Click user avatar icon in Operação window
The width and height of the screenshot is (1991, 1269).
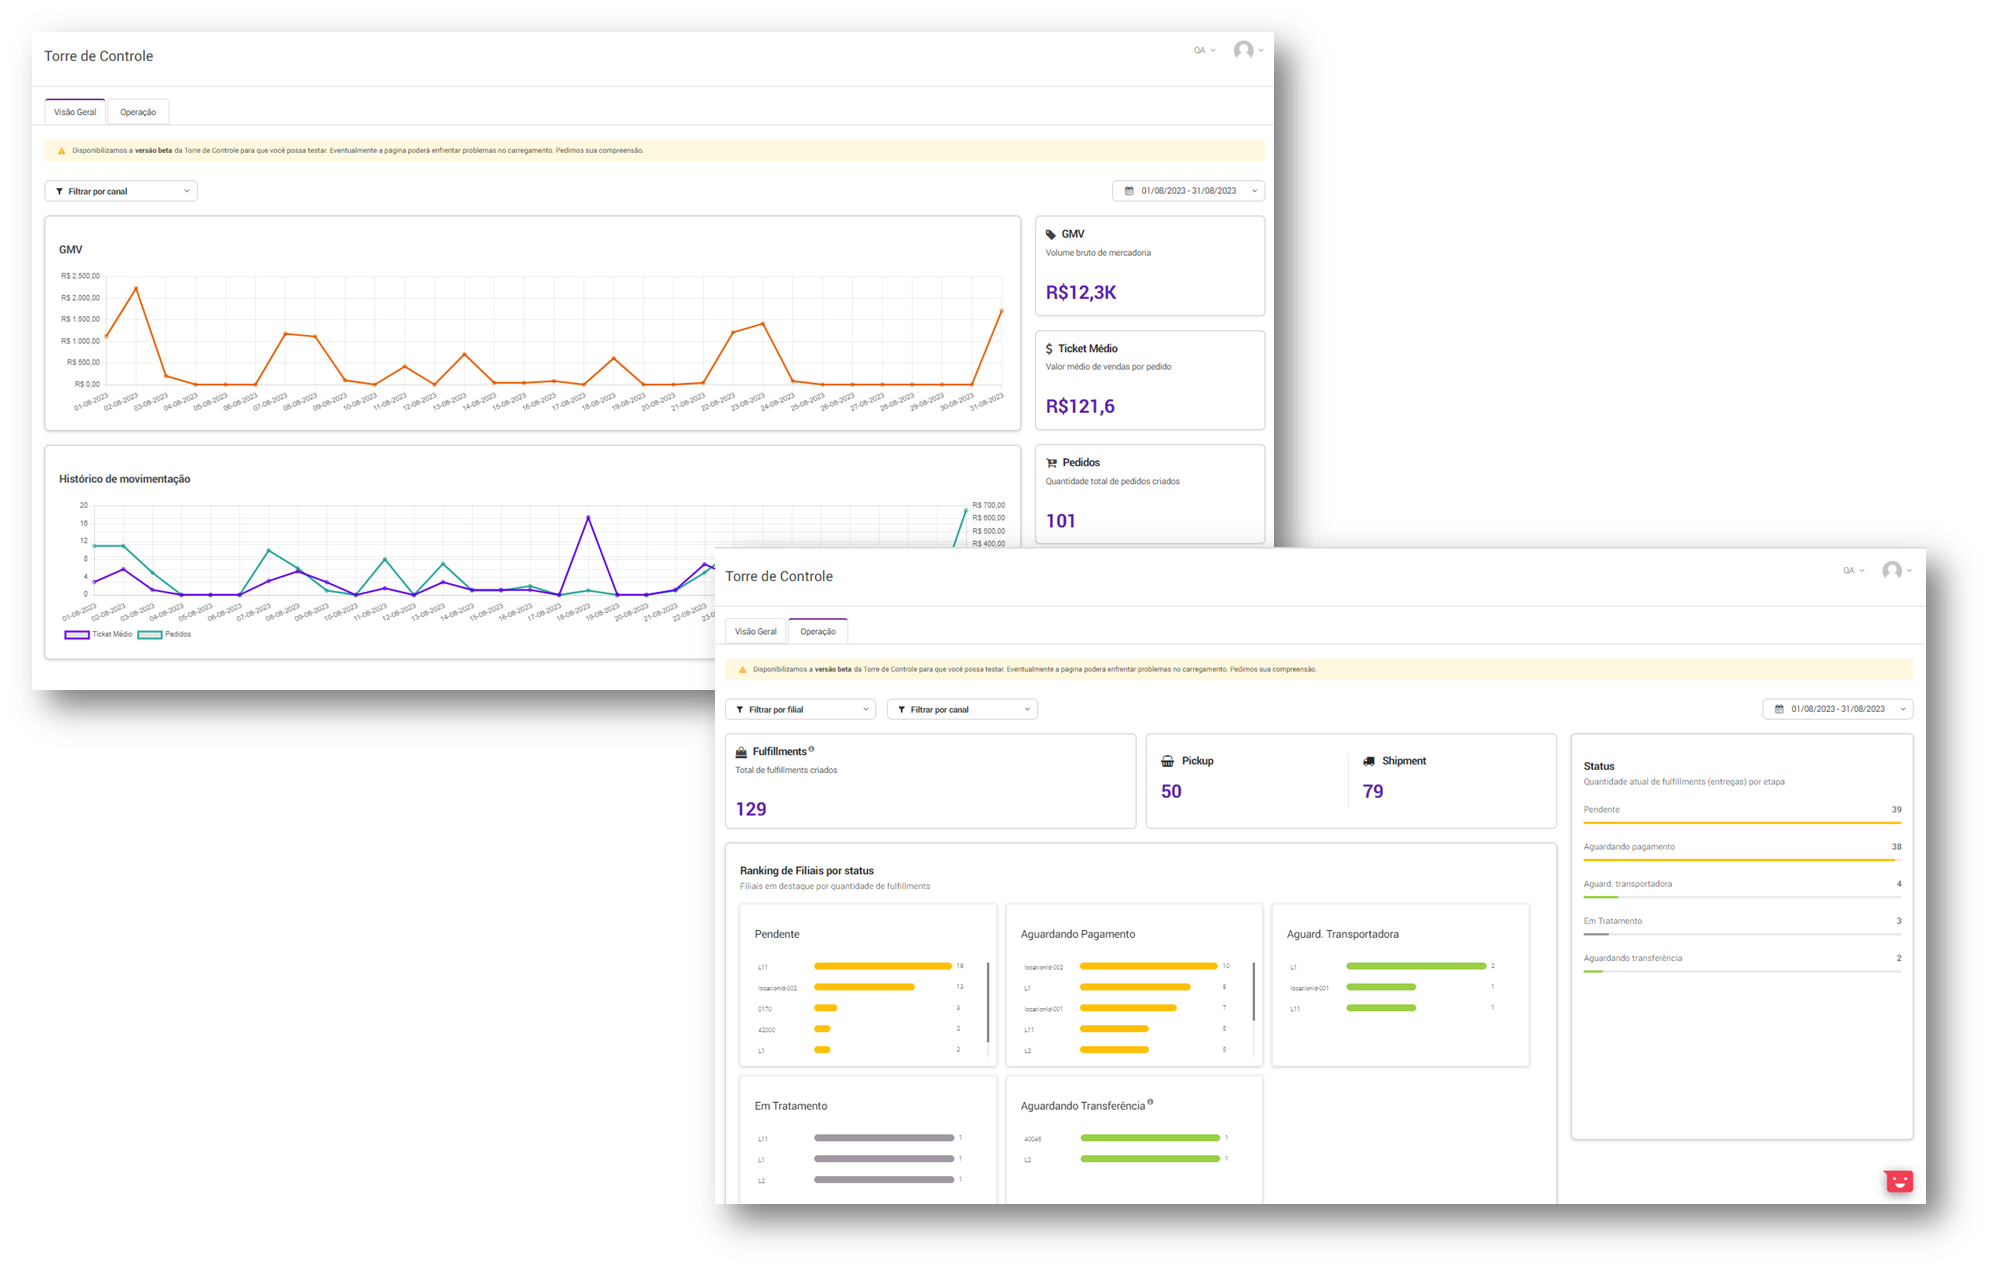tap(1892, 570)
